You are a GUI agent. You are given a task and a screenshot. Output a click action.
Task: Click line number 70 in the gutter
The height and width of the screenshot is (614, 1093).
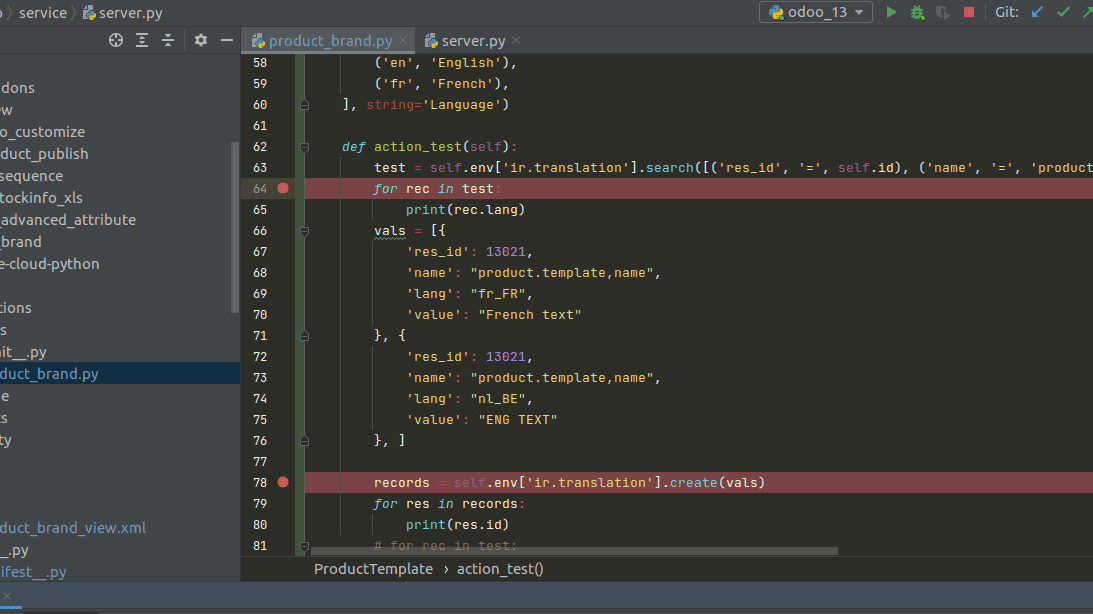click(x=259, y=314)
